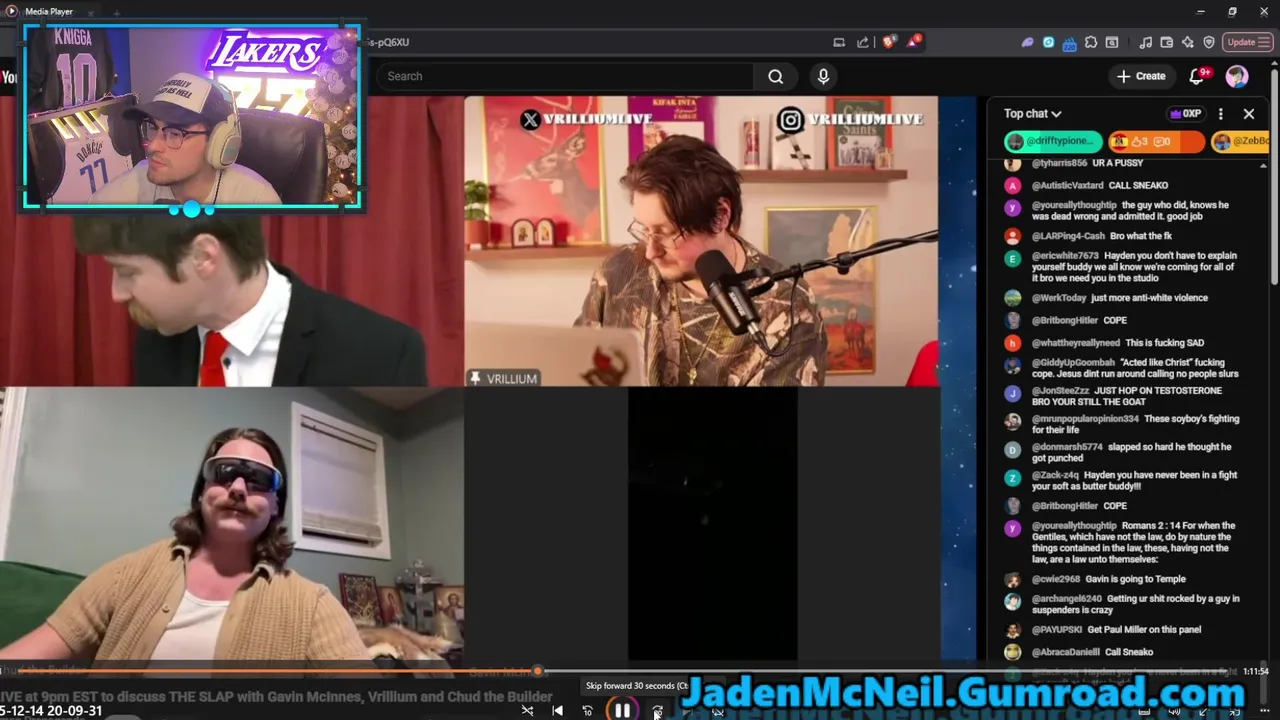Click the X logo next to VRILLIUMLIVE

531,119
